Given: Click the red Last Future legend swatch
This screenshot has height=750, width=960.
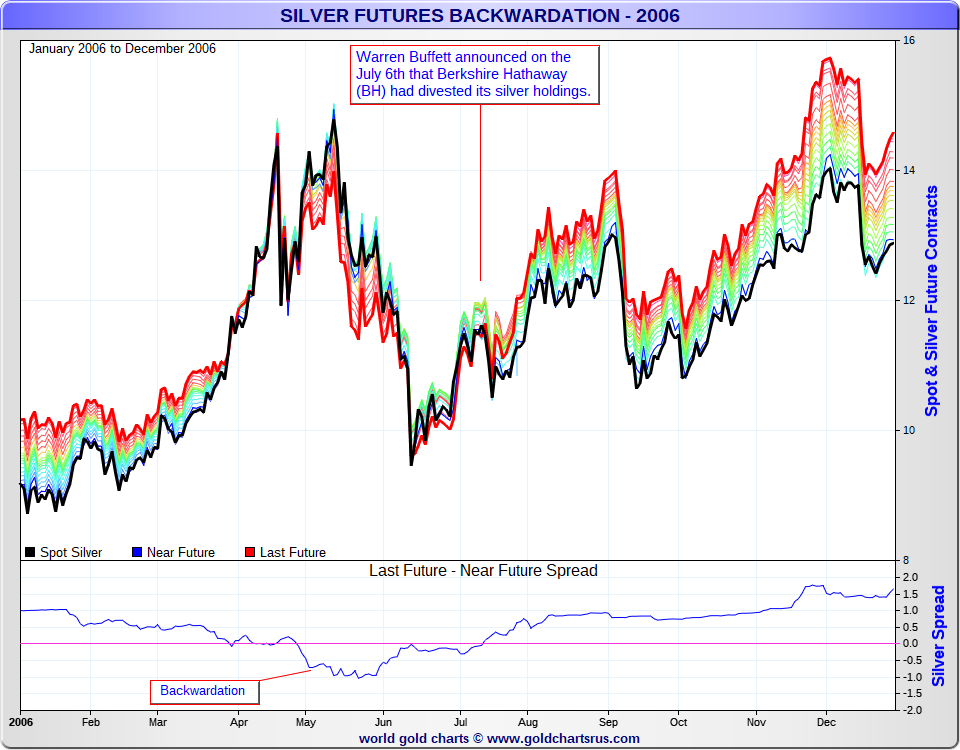Looking at the screenshot, I should (x=250, y=552).
